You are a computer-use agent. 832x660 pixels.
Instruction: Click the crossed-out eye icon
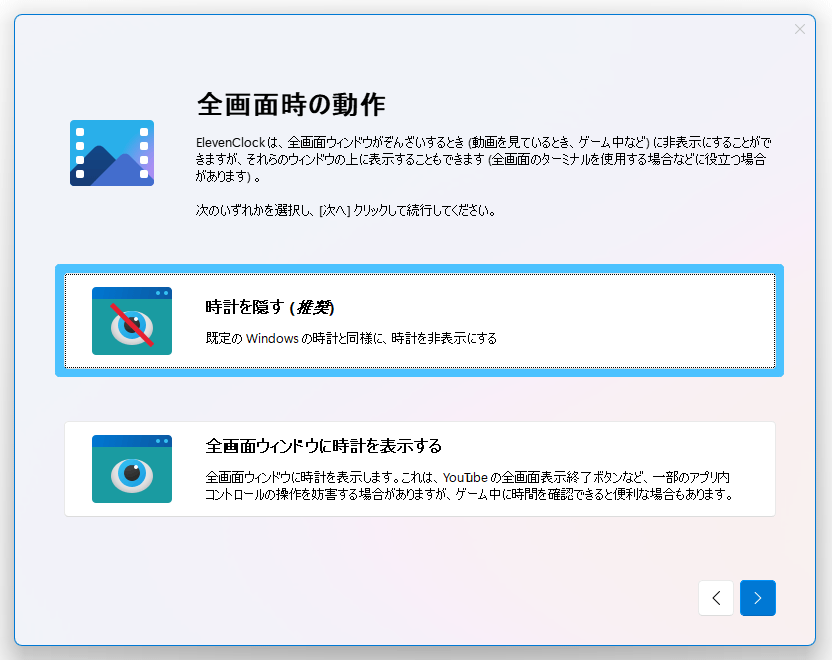tap(132, 321)
